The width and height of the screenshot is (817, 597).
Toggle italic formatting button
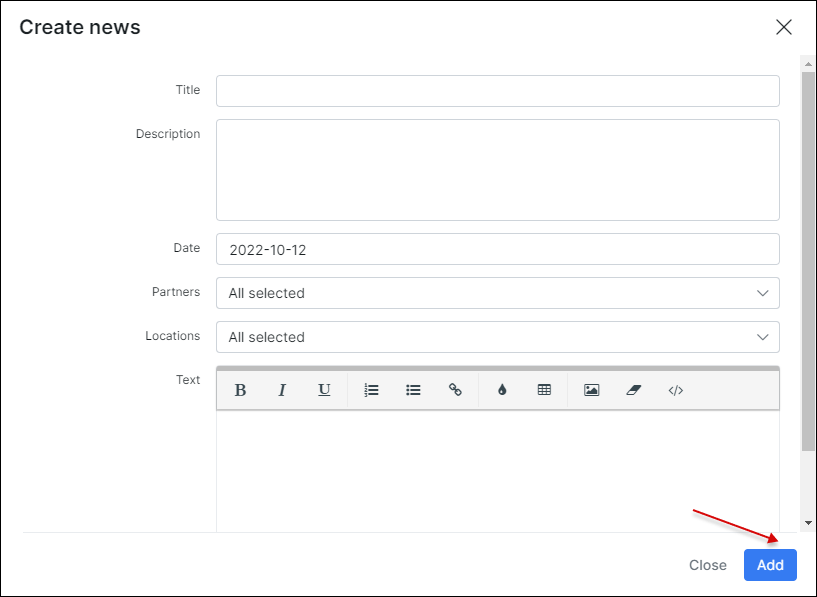[282, 390]
